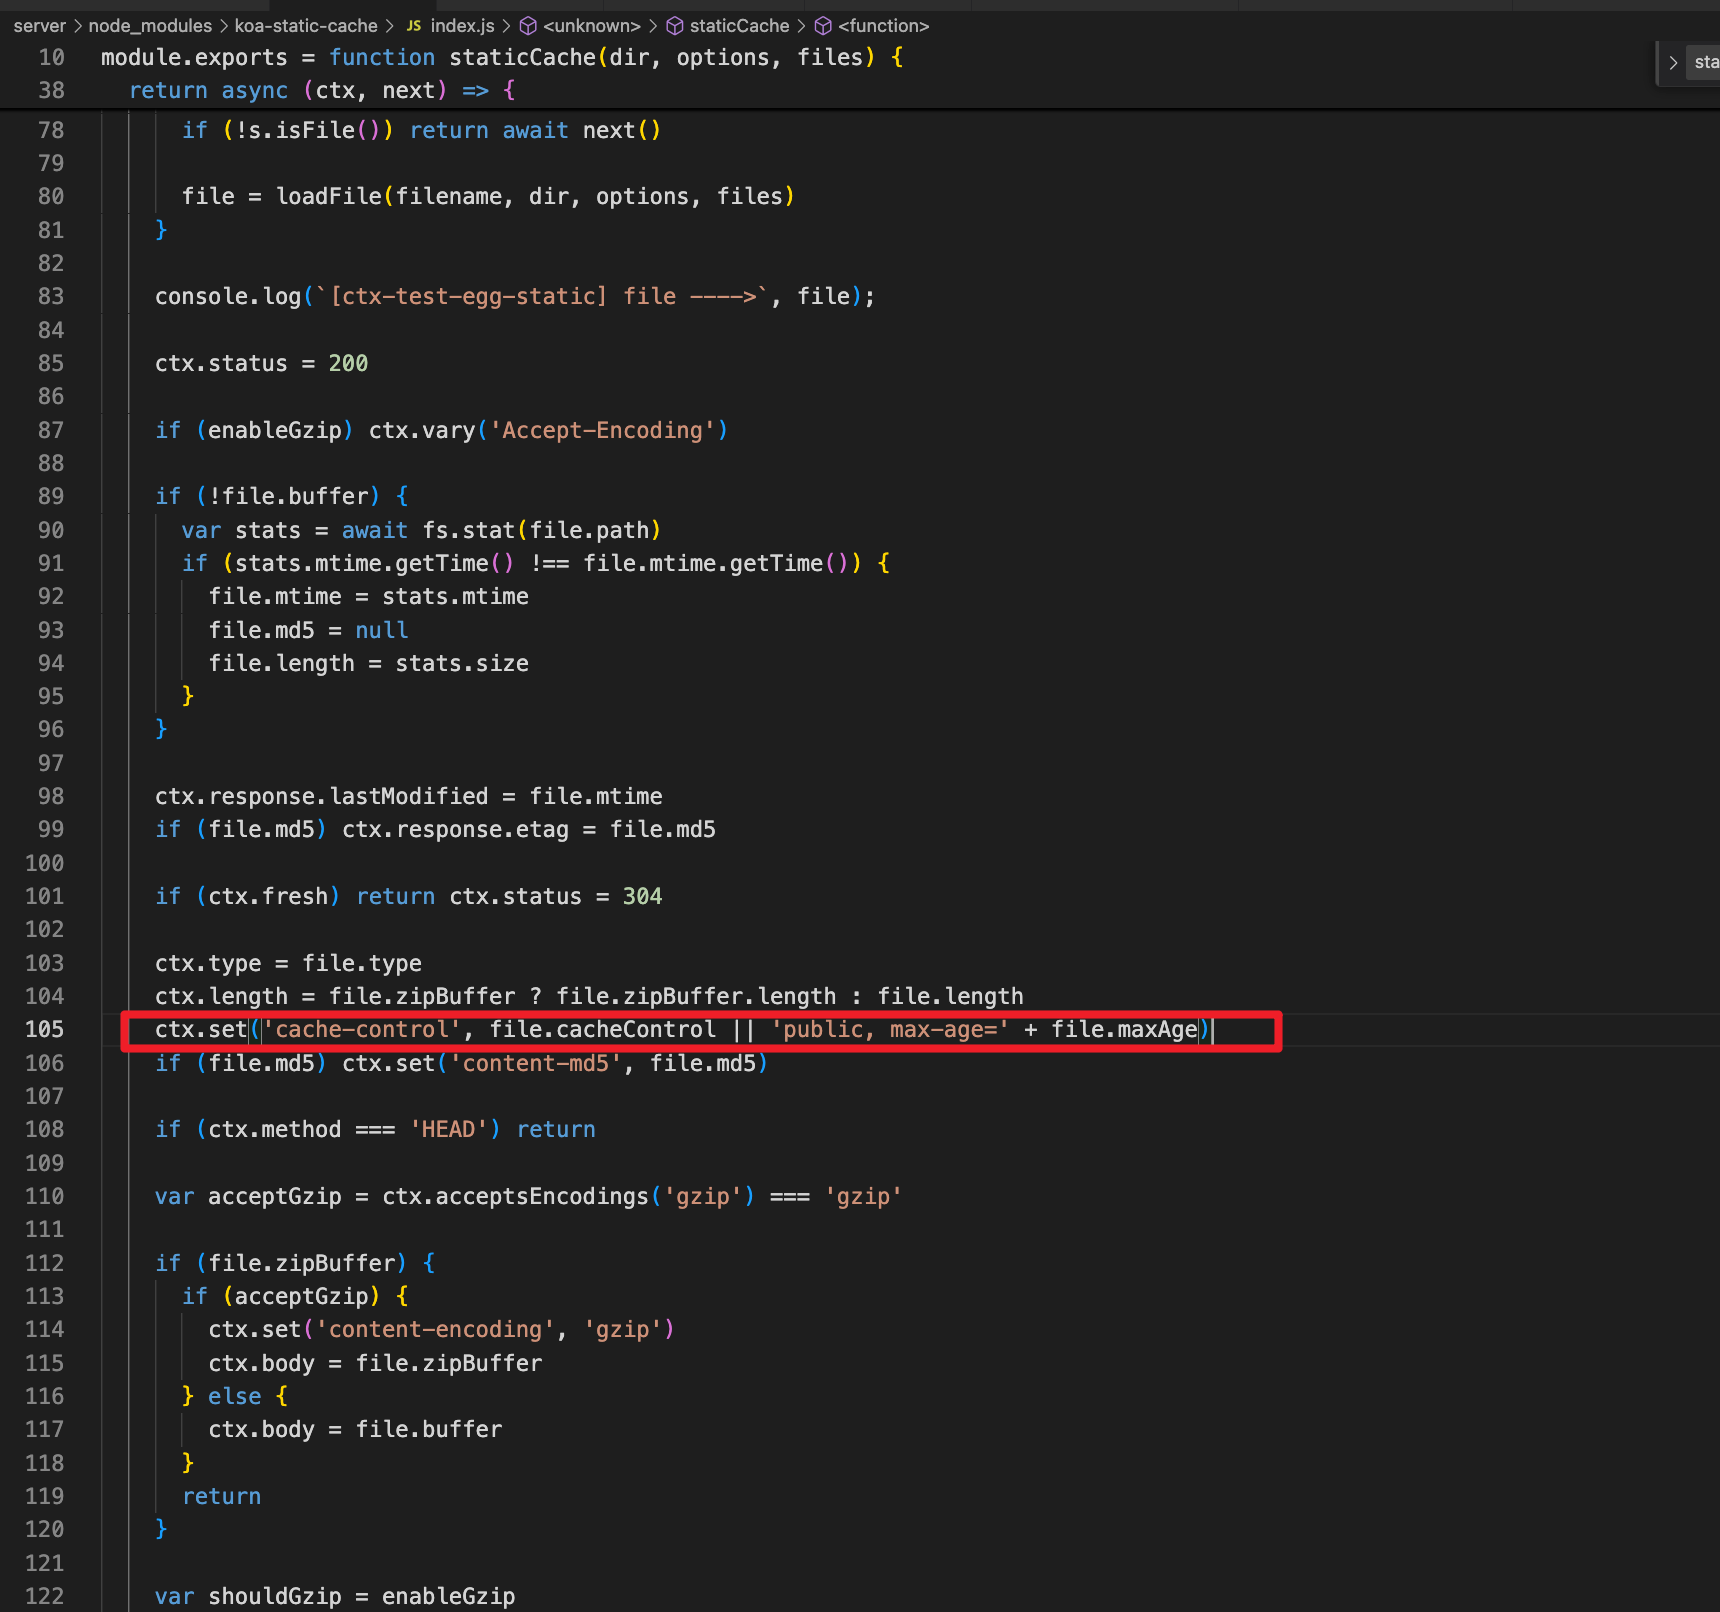Click the JS file icon in breadcrumb
Image resolution: width=1720 pixels, height=1612 pixels.
tap(413, 26)
